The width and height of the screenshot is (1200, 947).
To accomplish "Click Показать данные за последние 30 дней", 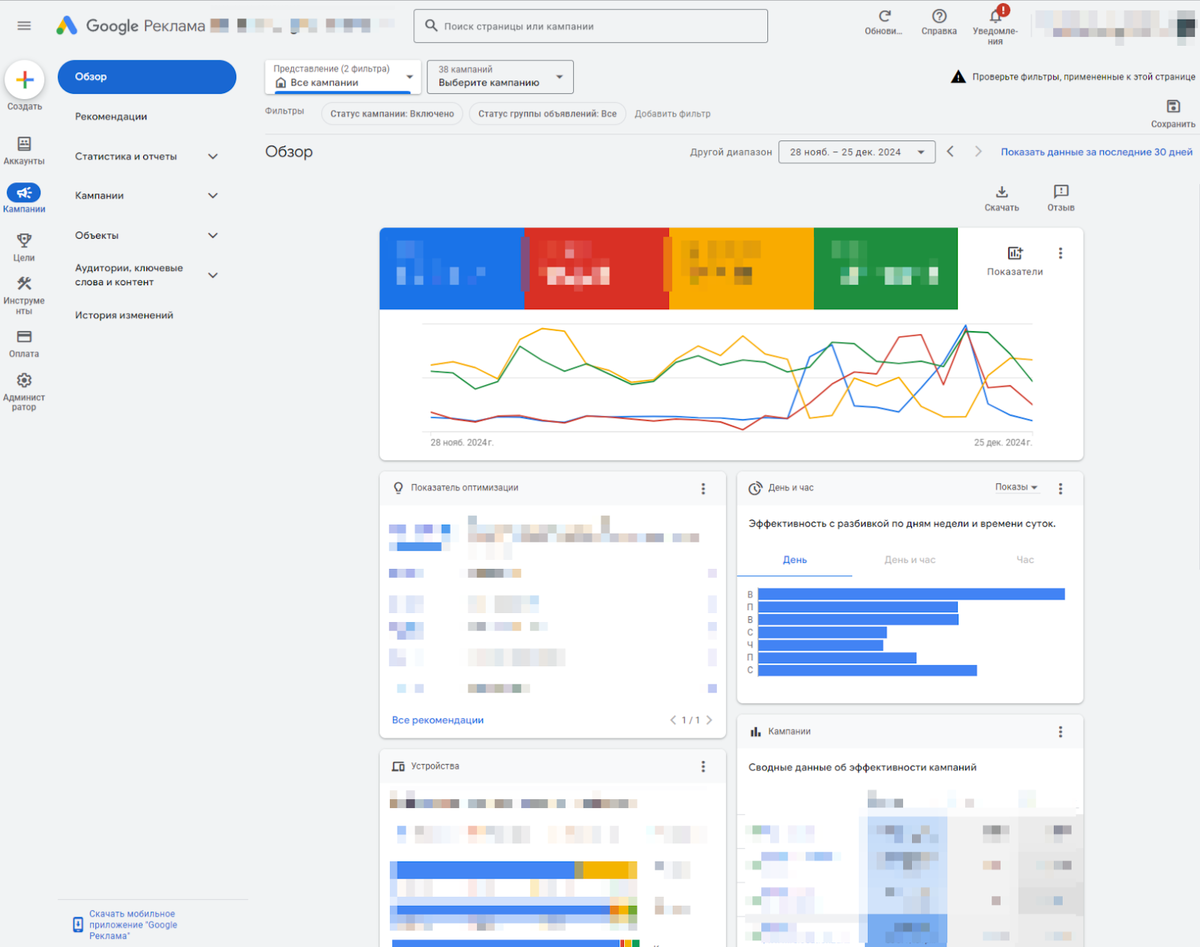I will pos(1097,152).
